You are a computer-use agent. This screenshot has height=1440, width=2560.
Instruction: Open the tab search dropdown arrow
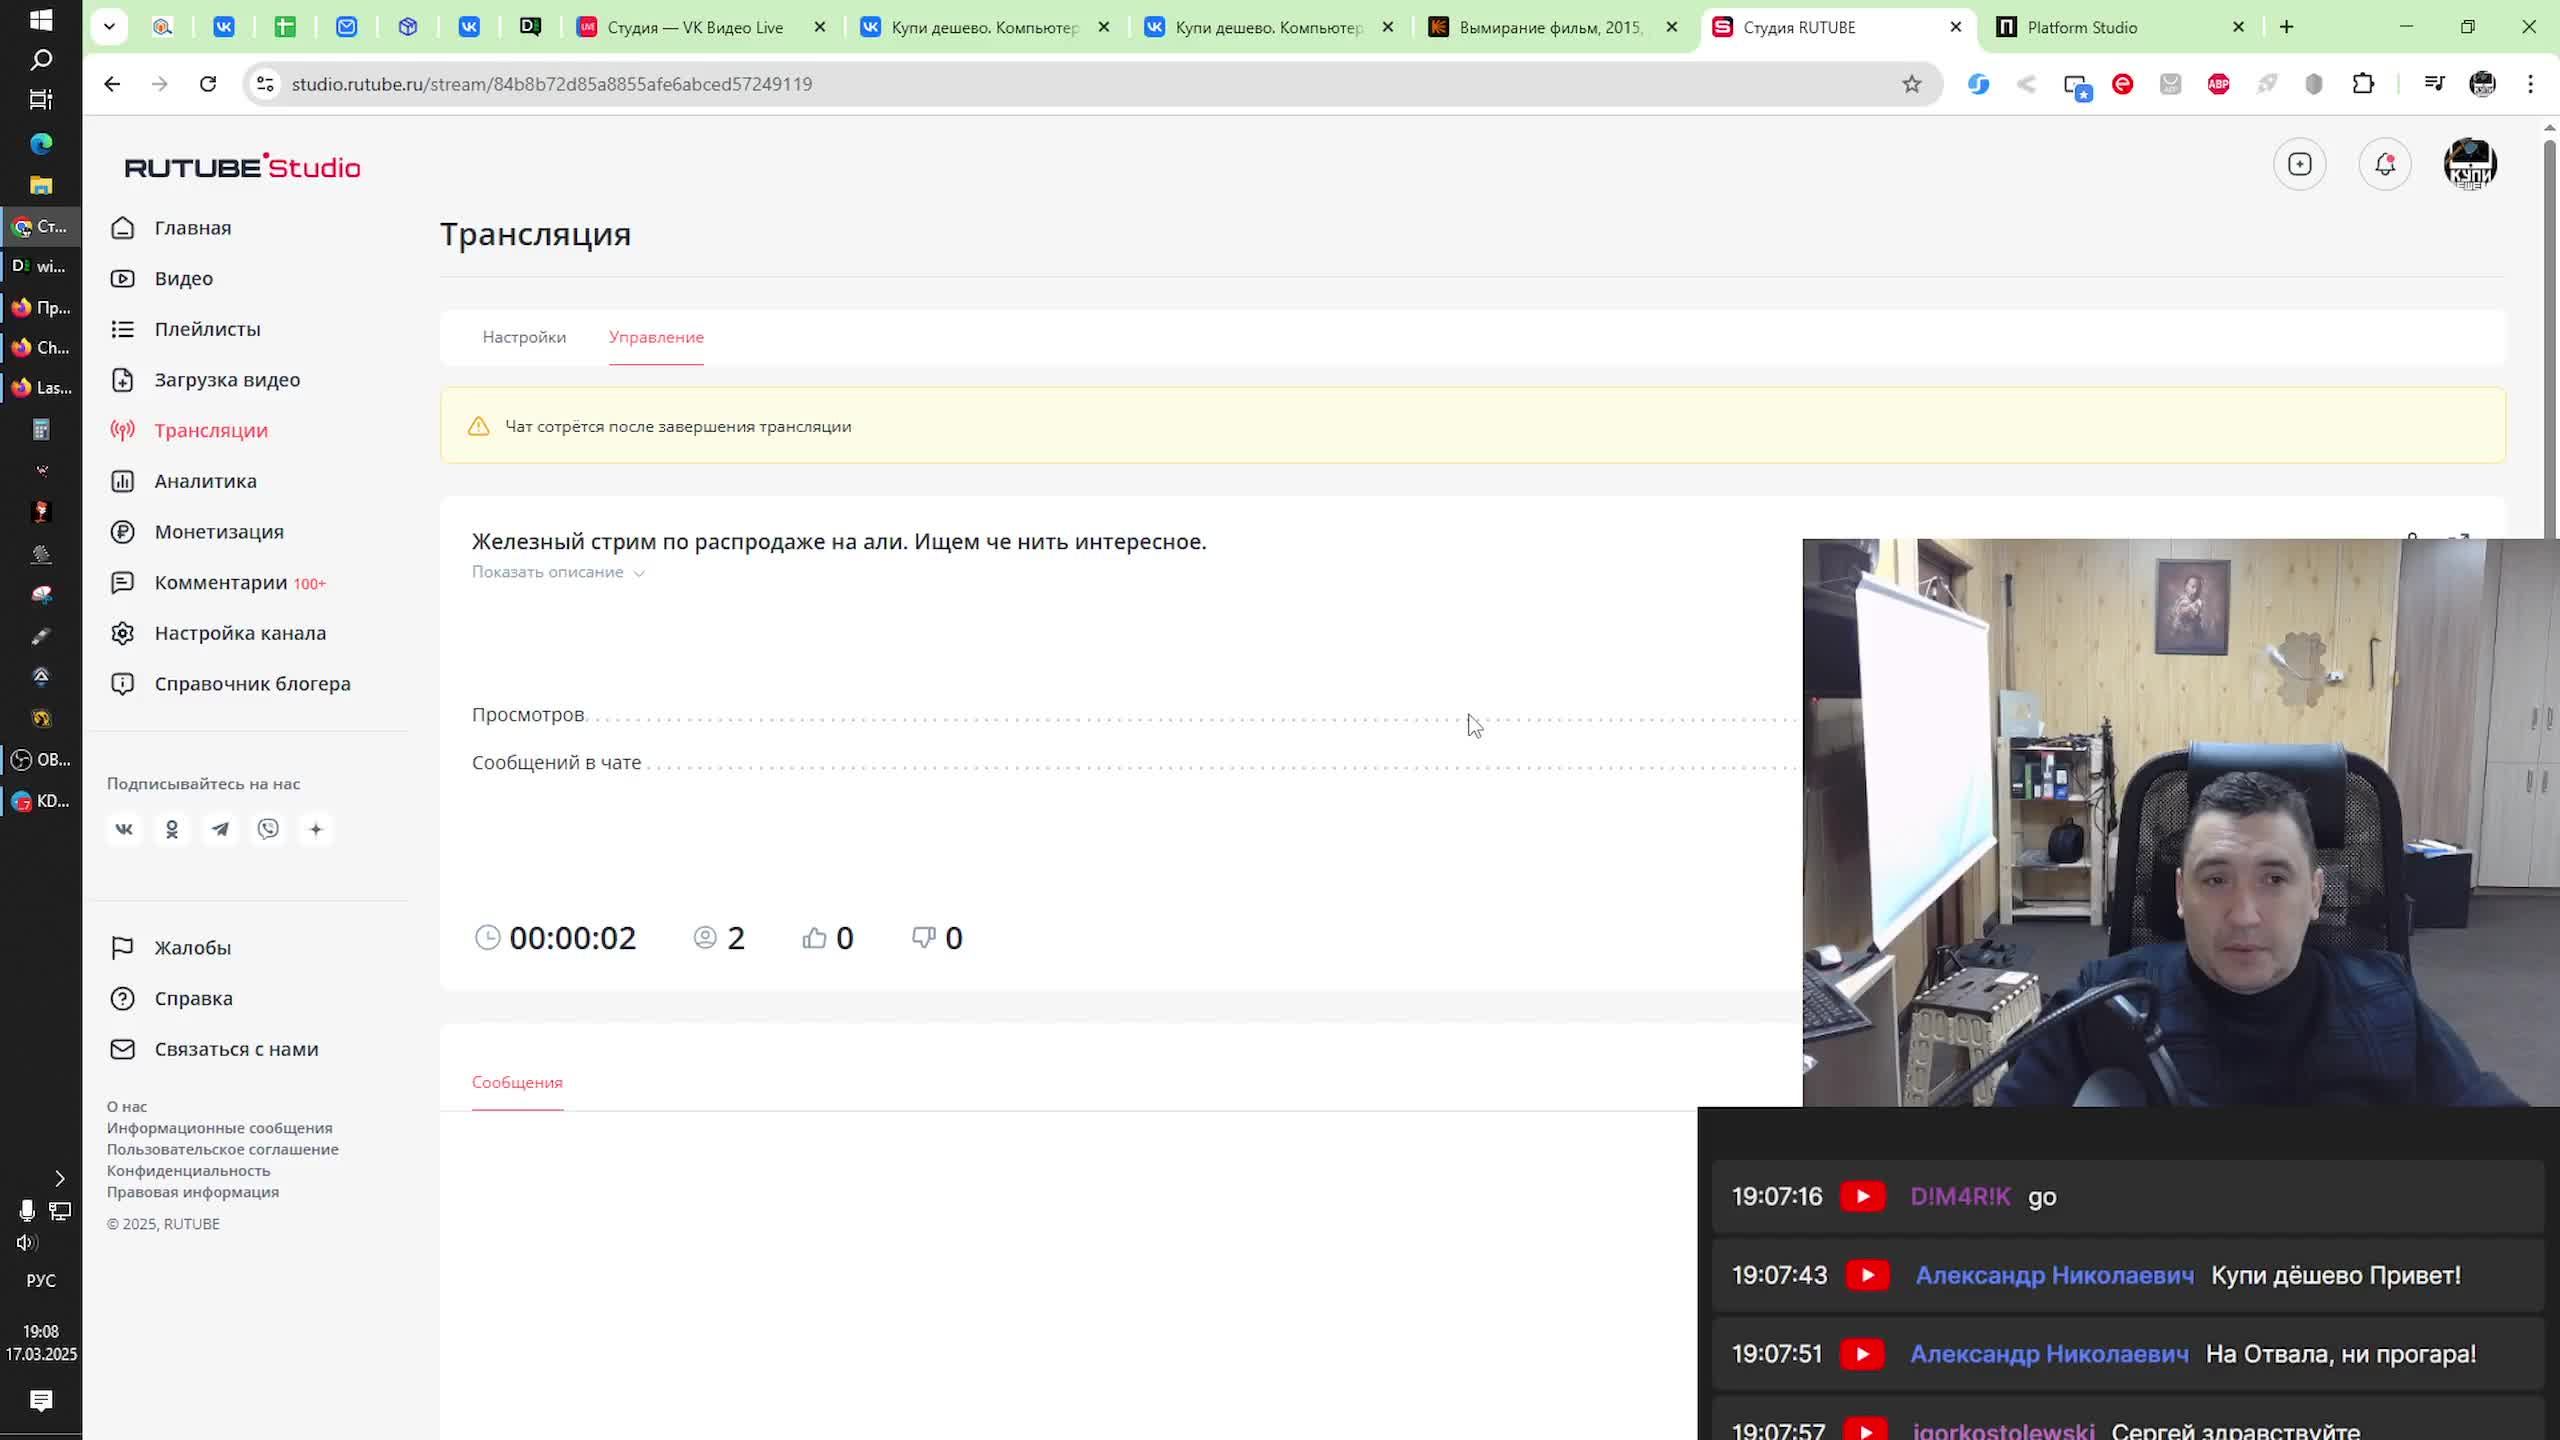pos(109,27)
